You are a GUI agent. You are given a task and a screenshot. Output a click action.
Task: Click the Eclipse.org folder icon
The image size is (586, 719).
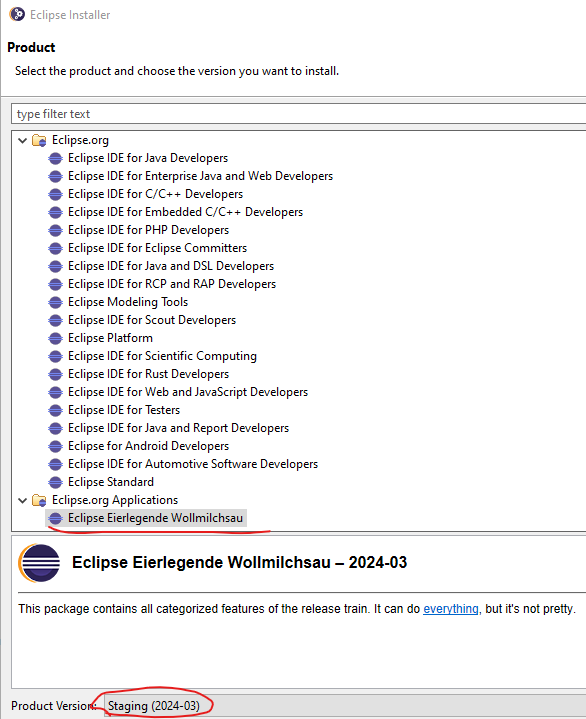click(39, 140)
